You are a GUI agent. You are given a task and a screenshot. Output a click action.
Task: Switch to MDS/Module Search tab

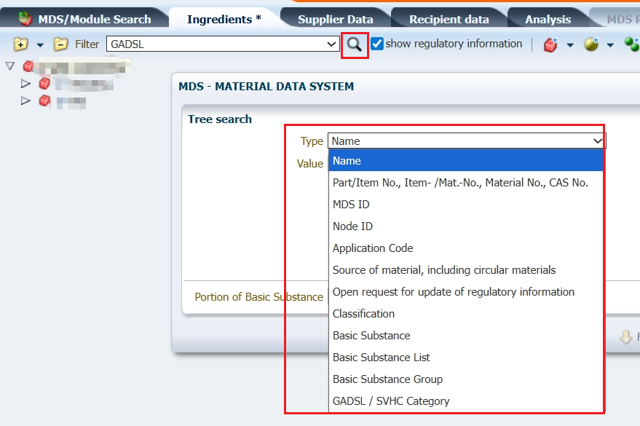point(84,19)
